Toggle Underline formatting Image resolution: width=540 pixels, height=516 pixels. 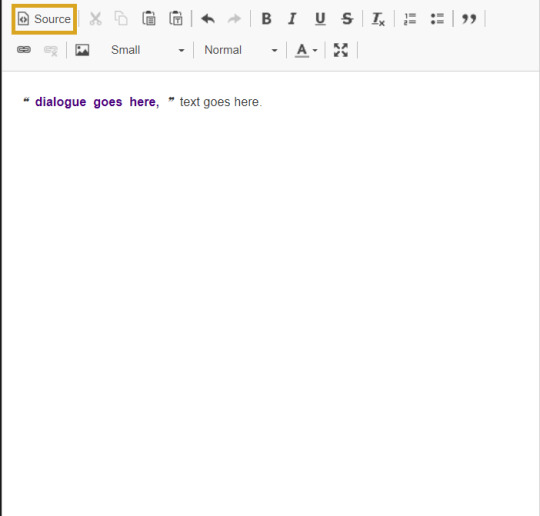pos(320,19)
